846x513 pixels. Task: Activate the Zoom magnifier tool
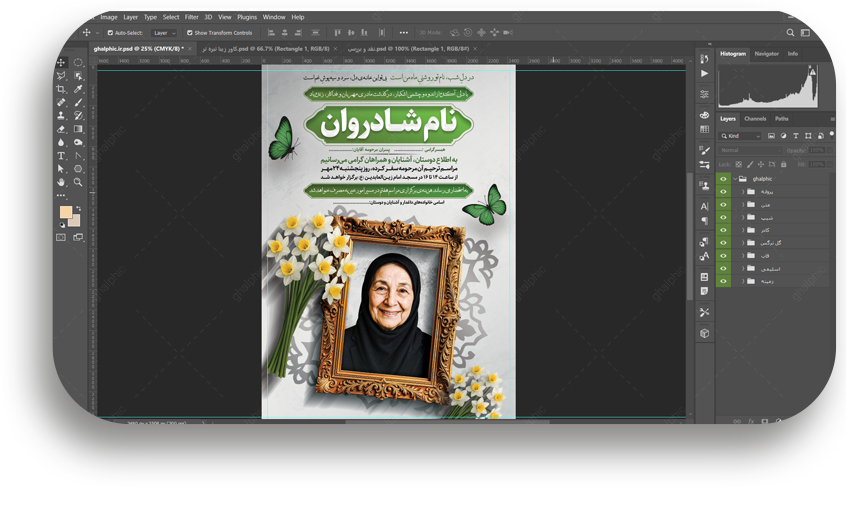(x=78, y=182)
